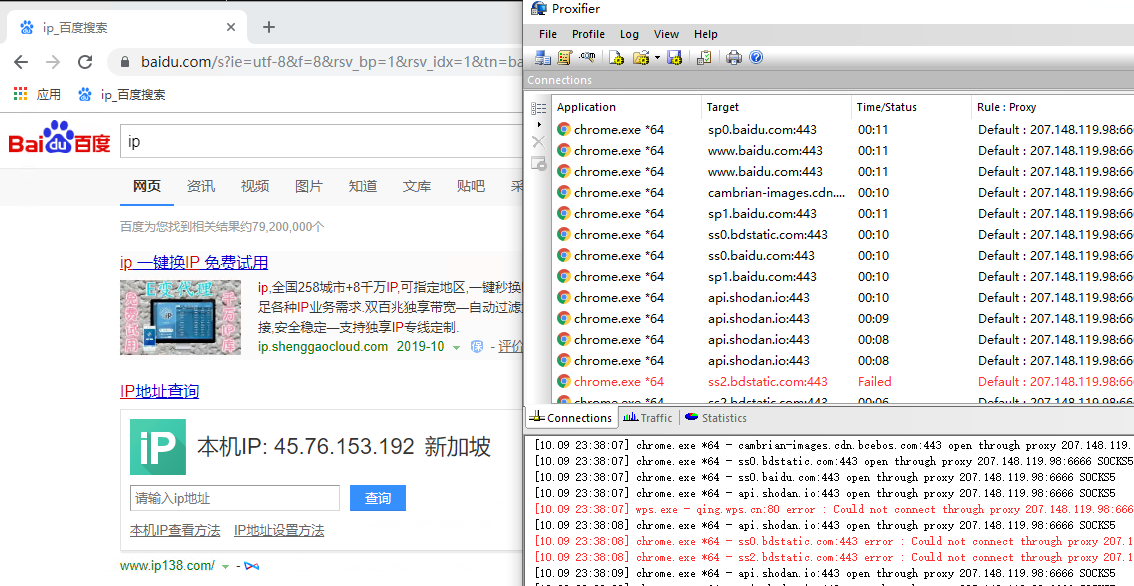Reload the Baidu page in Chrome
1134x586 pixels.
[x=85, y=62]
